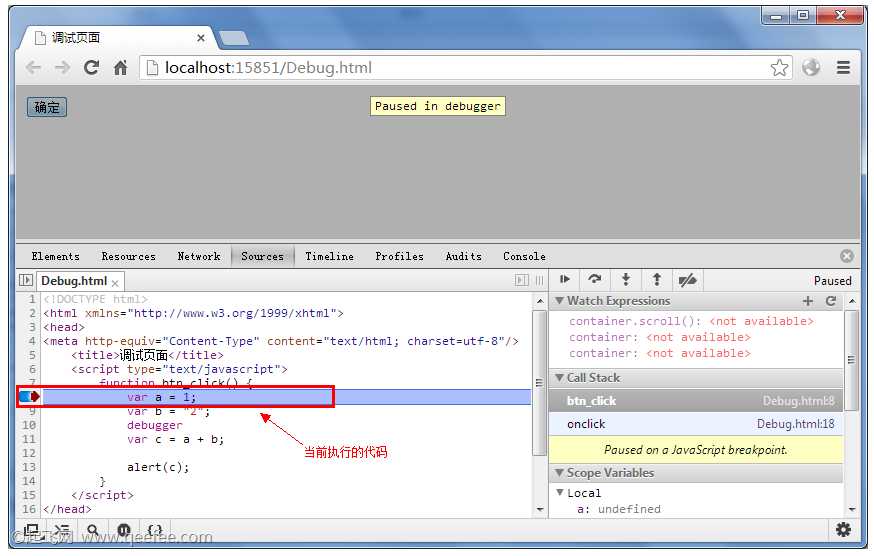
Task: Click the source editor scroll-up arrow
Action: coord(540,301)
